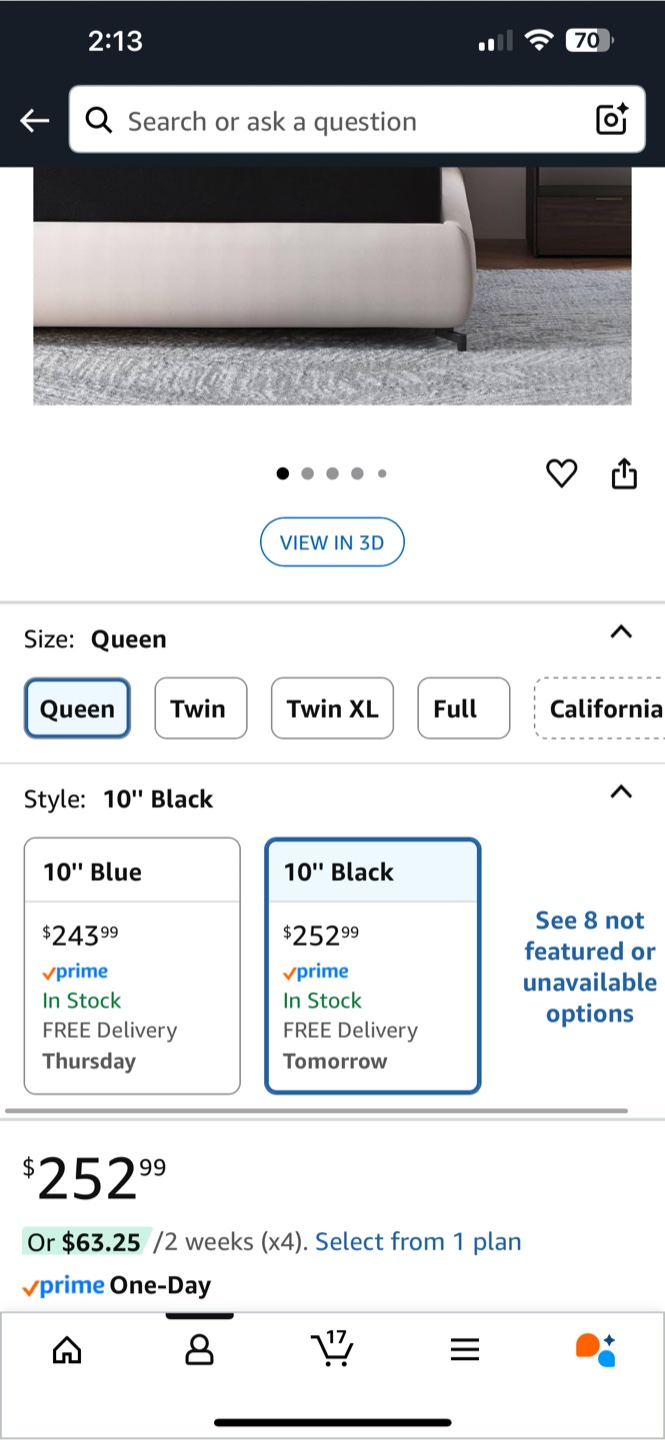Tap the back arrow icon
665x1440 pixels.
pos(34,121)
